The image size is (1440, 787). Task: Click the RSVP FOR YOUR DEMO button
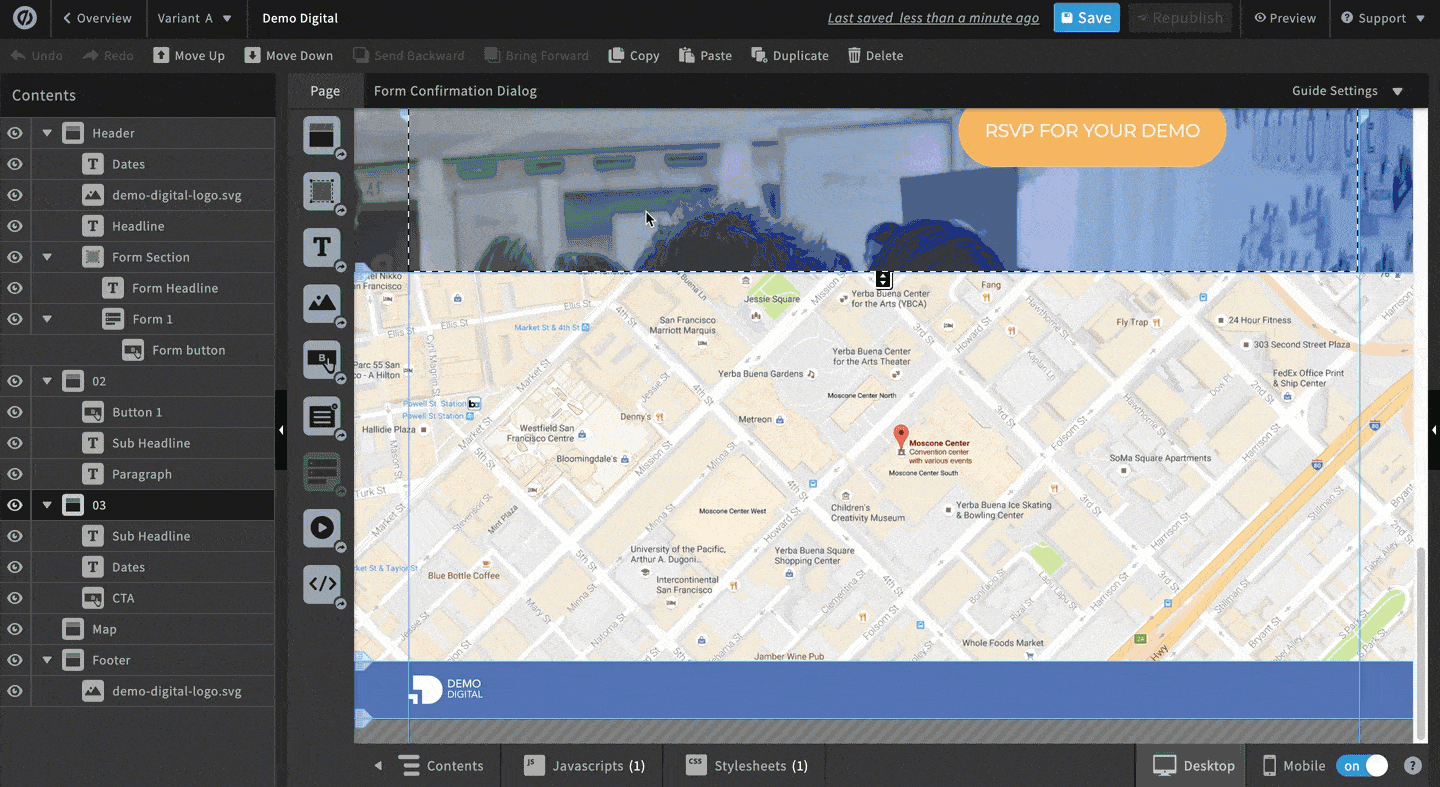pyautogui.click(x=1092, y=131)
